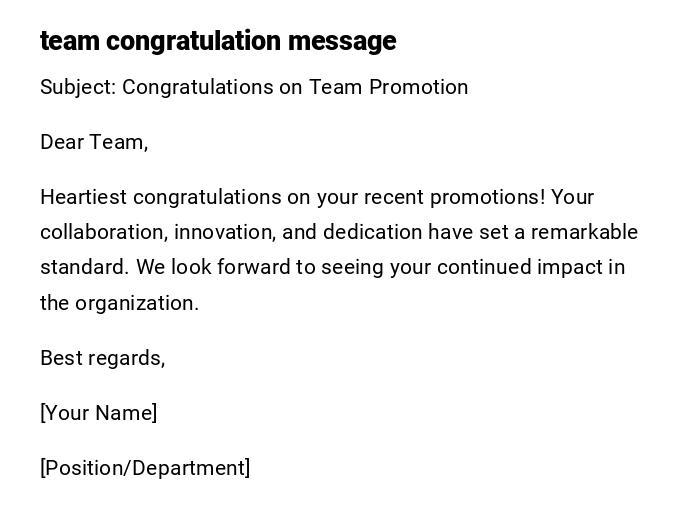Click the "[Your Name]" placeholder

coord(98,413)
